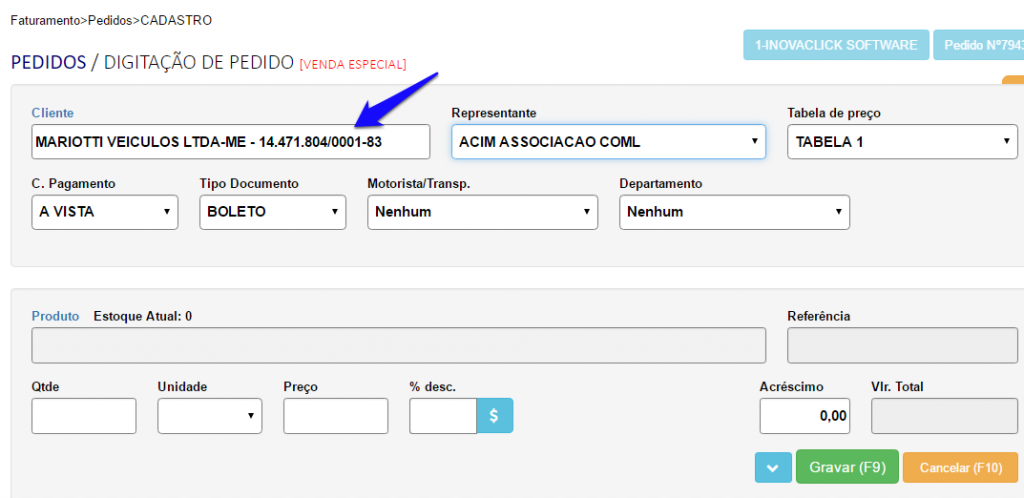Expand the Departamento dropdown
This screenshot has height=498, width=1024.
click(734, 212)
